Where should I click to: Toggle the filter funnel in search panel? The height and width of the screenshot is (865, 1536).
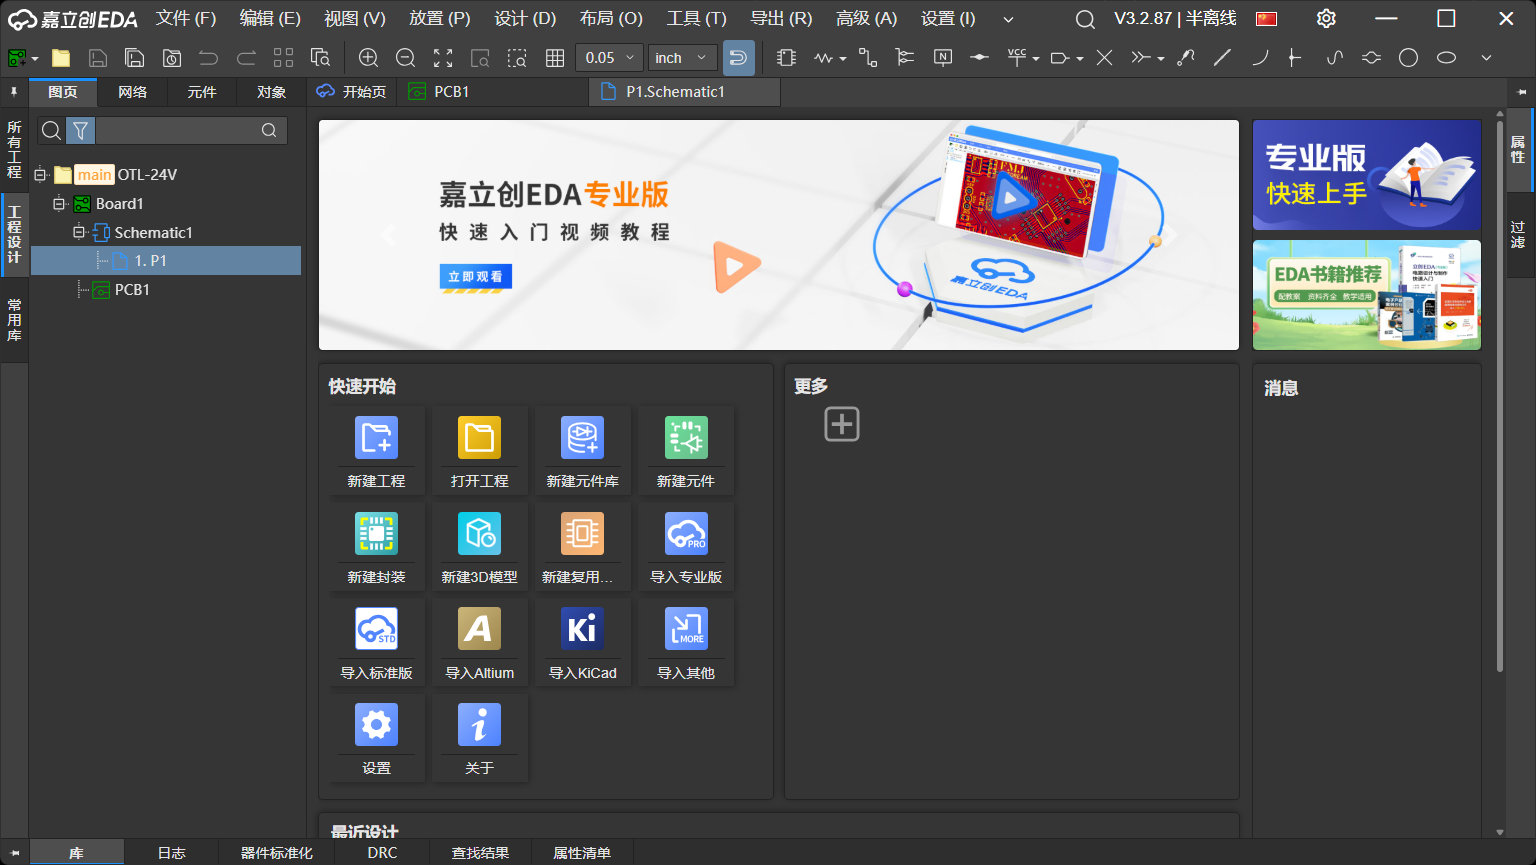[x=81, y=130]
